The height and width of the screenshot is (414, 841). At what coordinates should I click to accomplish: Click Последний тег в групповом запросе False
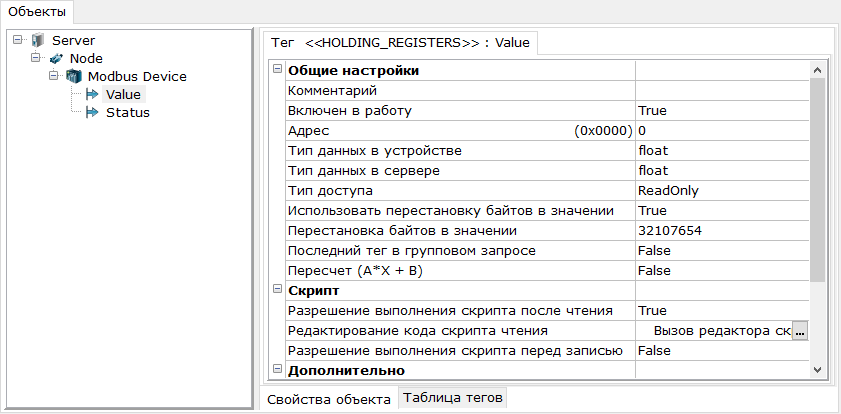tap(722, 250)
